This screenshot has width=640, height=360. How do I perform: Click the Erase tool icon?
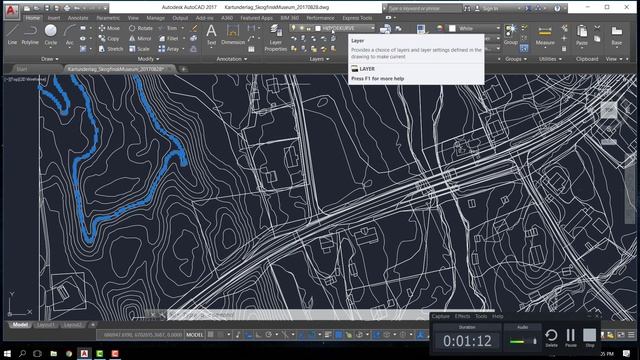point(195,28)
